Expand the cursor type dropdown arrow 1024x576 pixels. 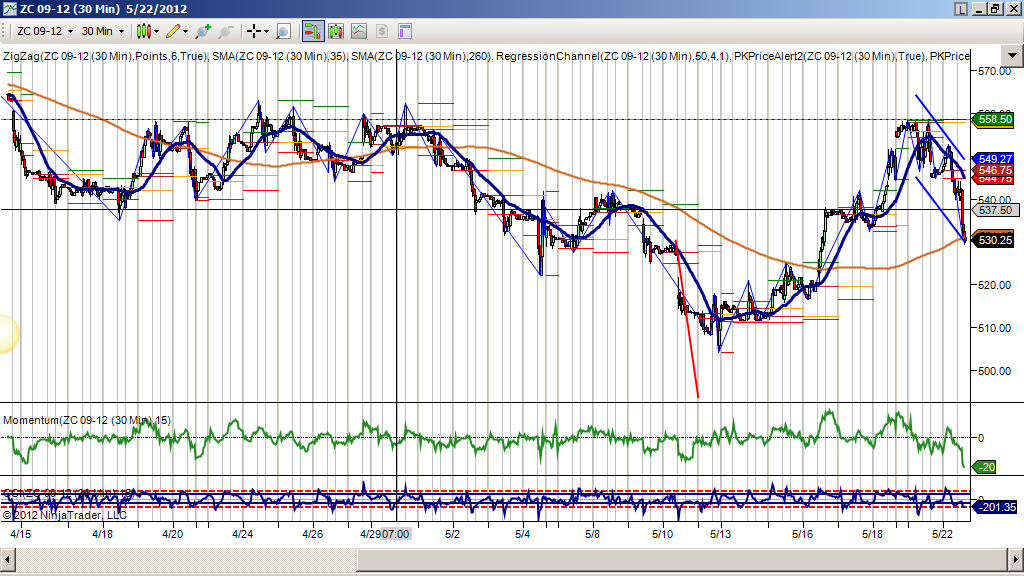266,31
